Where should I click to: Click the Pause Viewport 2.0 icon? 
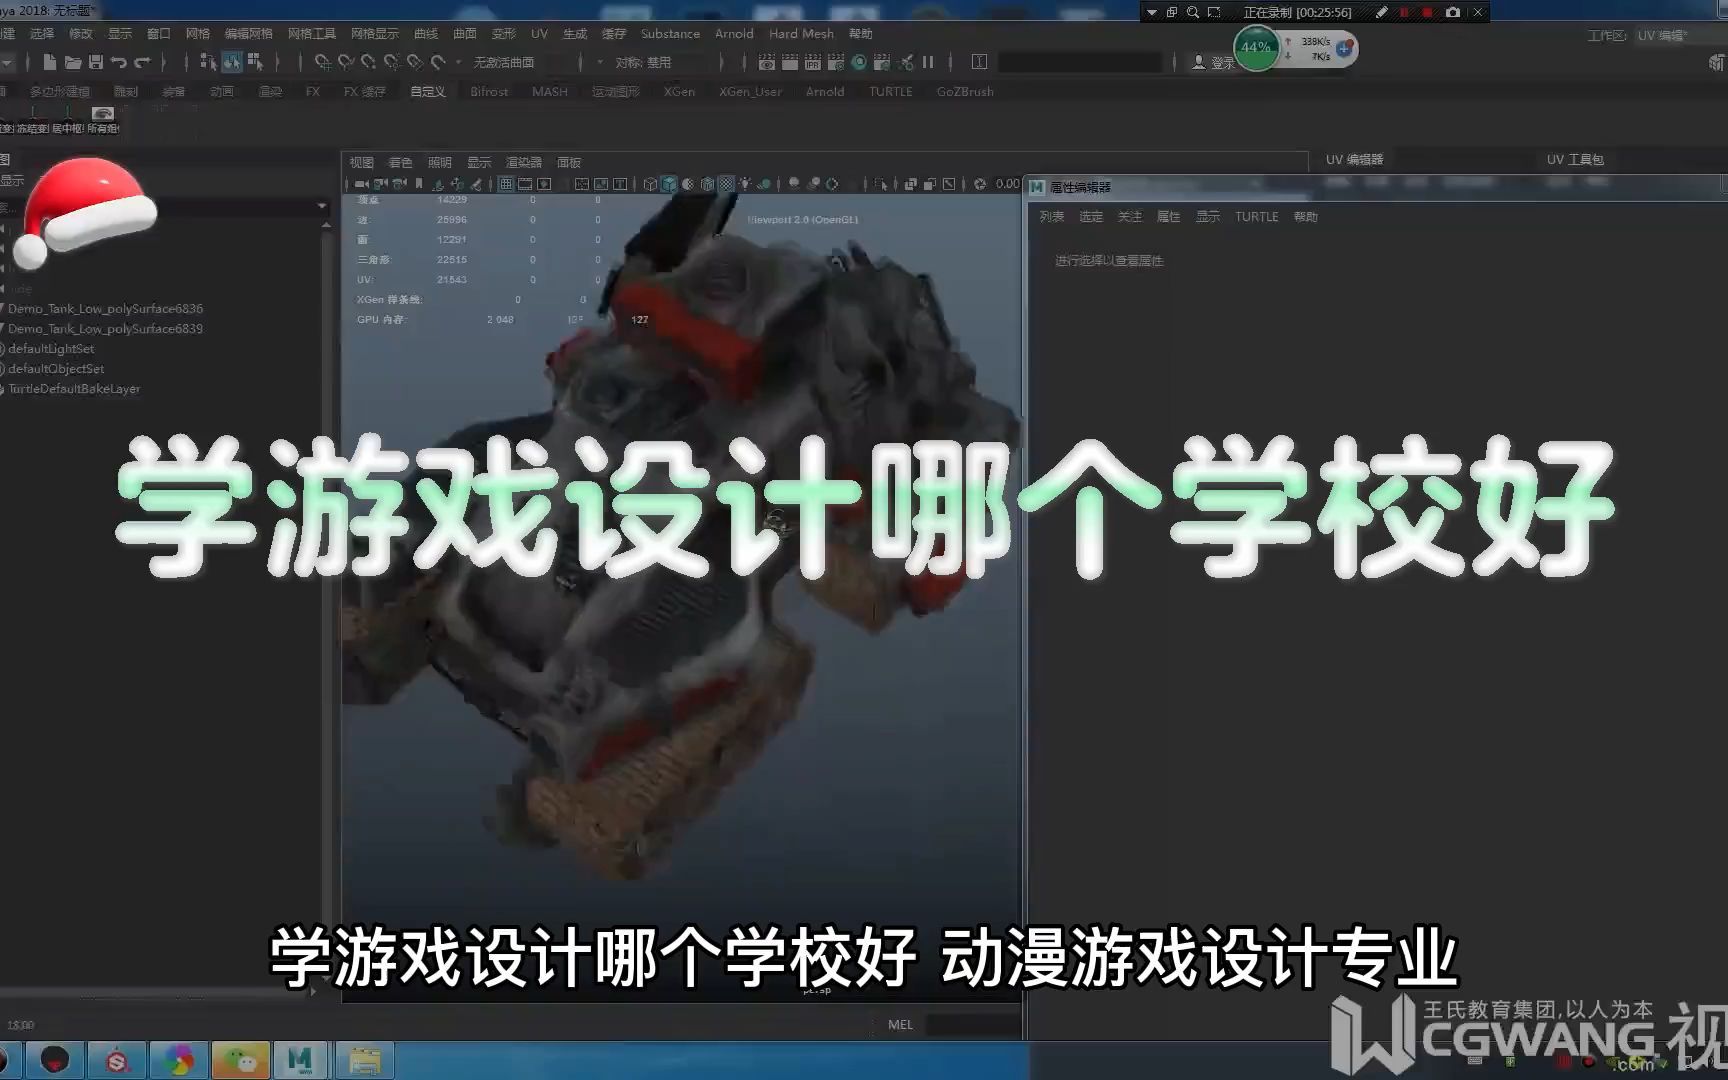(928, 62)
